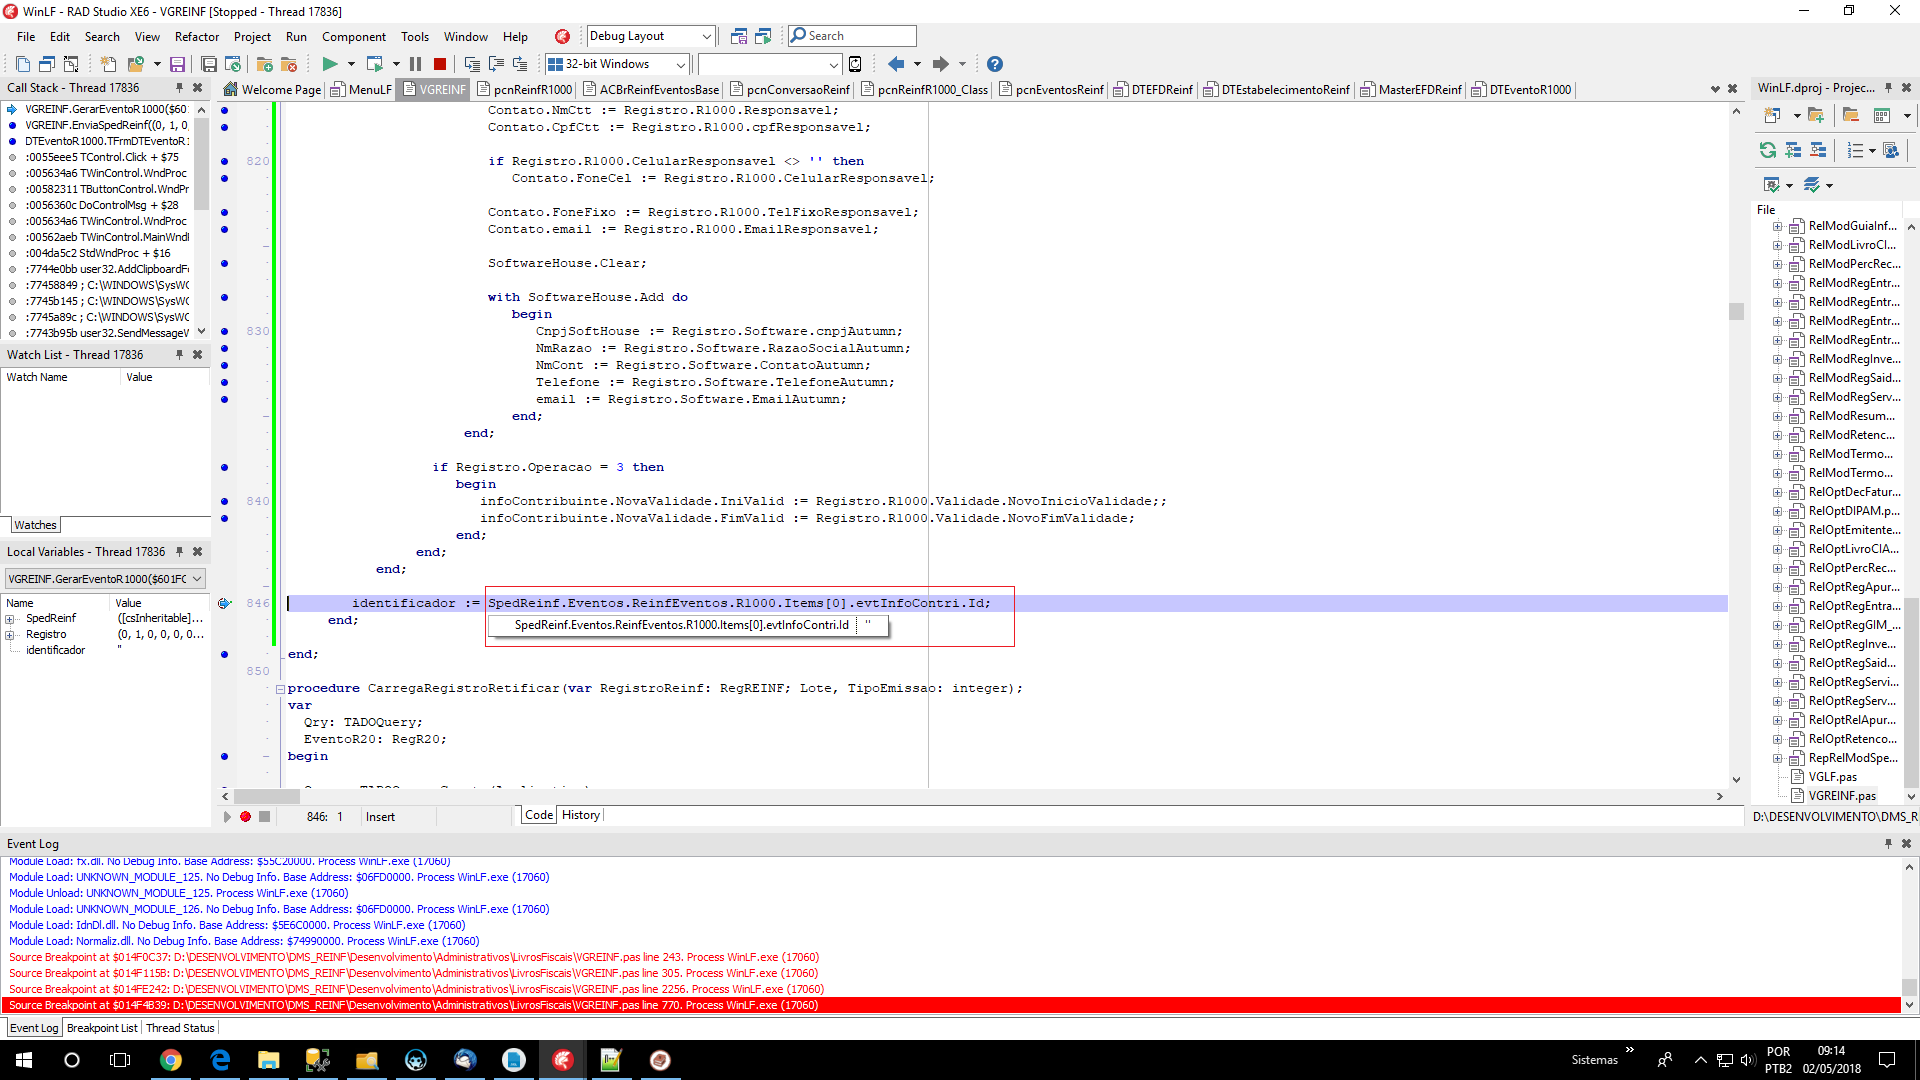Open the Refactor menu
This screenshot has height=1080, width=1920.
[197, 37]
